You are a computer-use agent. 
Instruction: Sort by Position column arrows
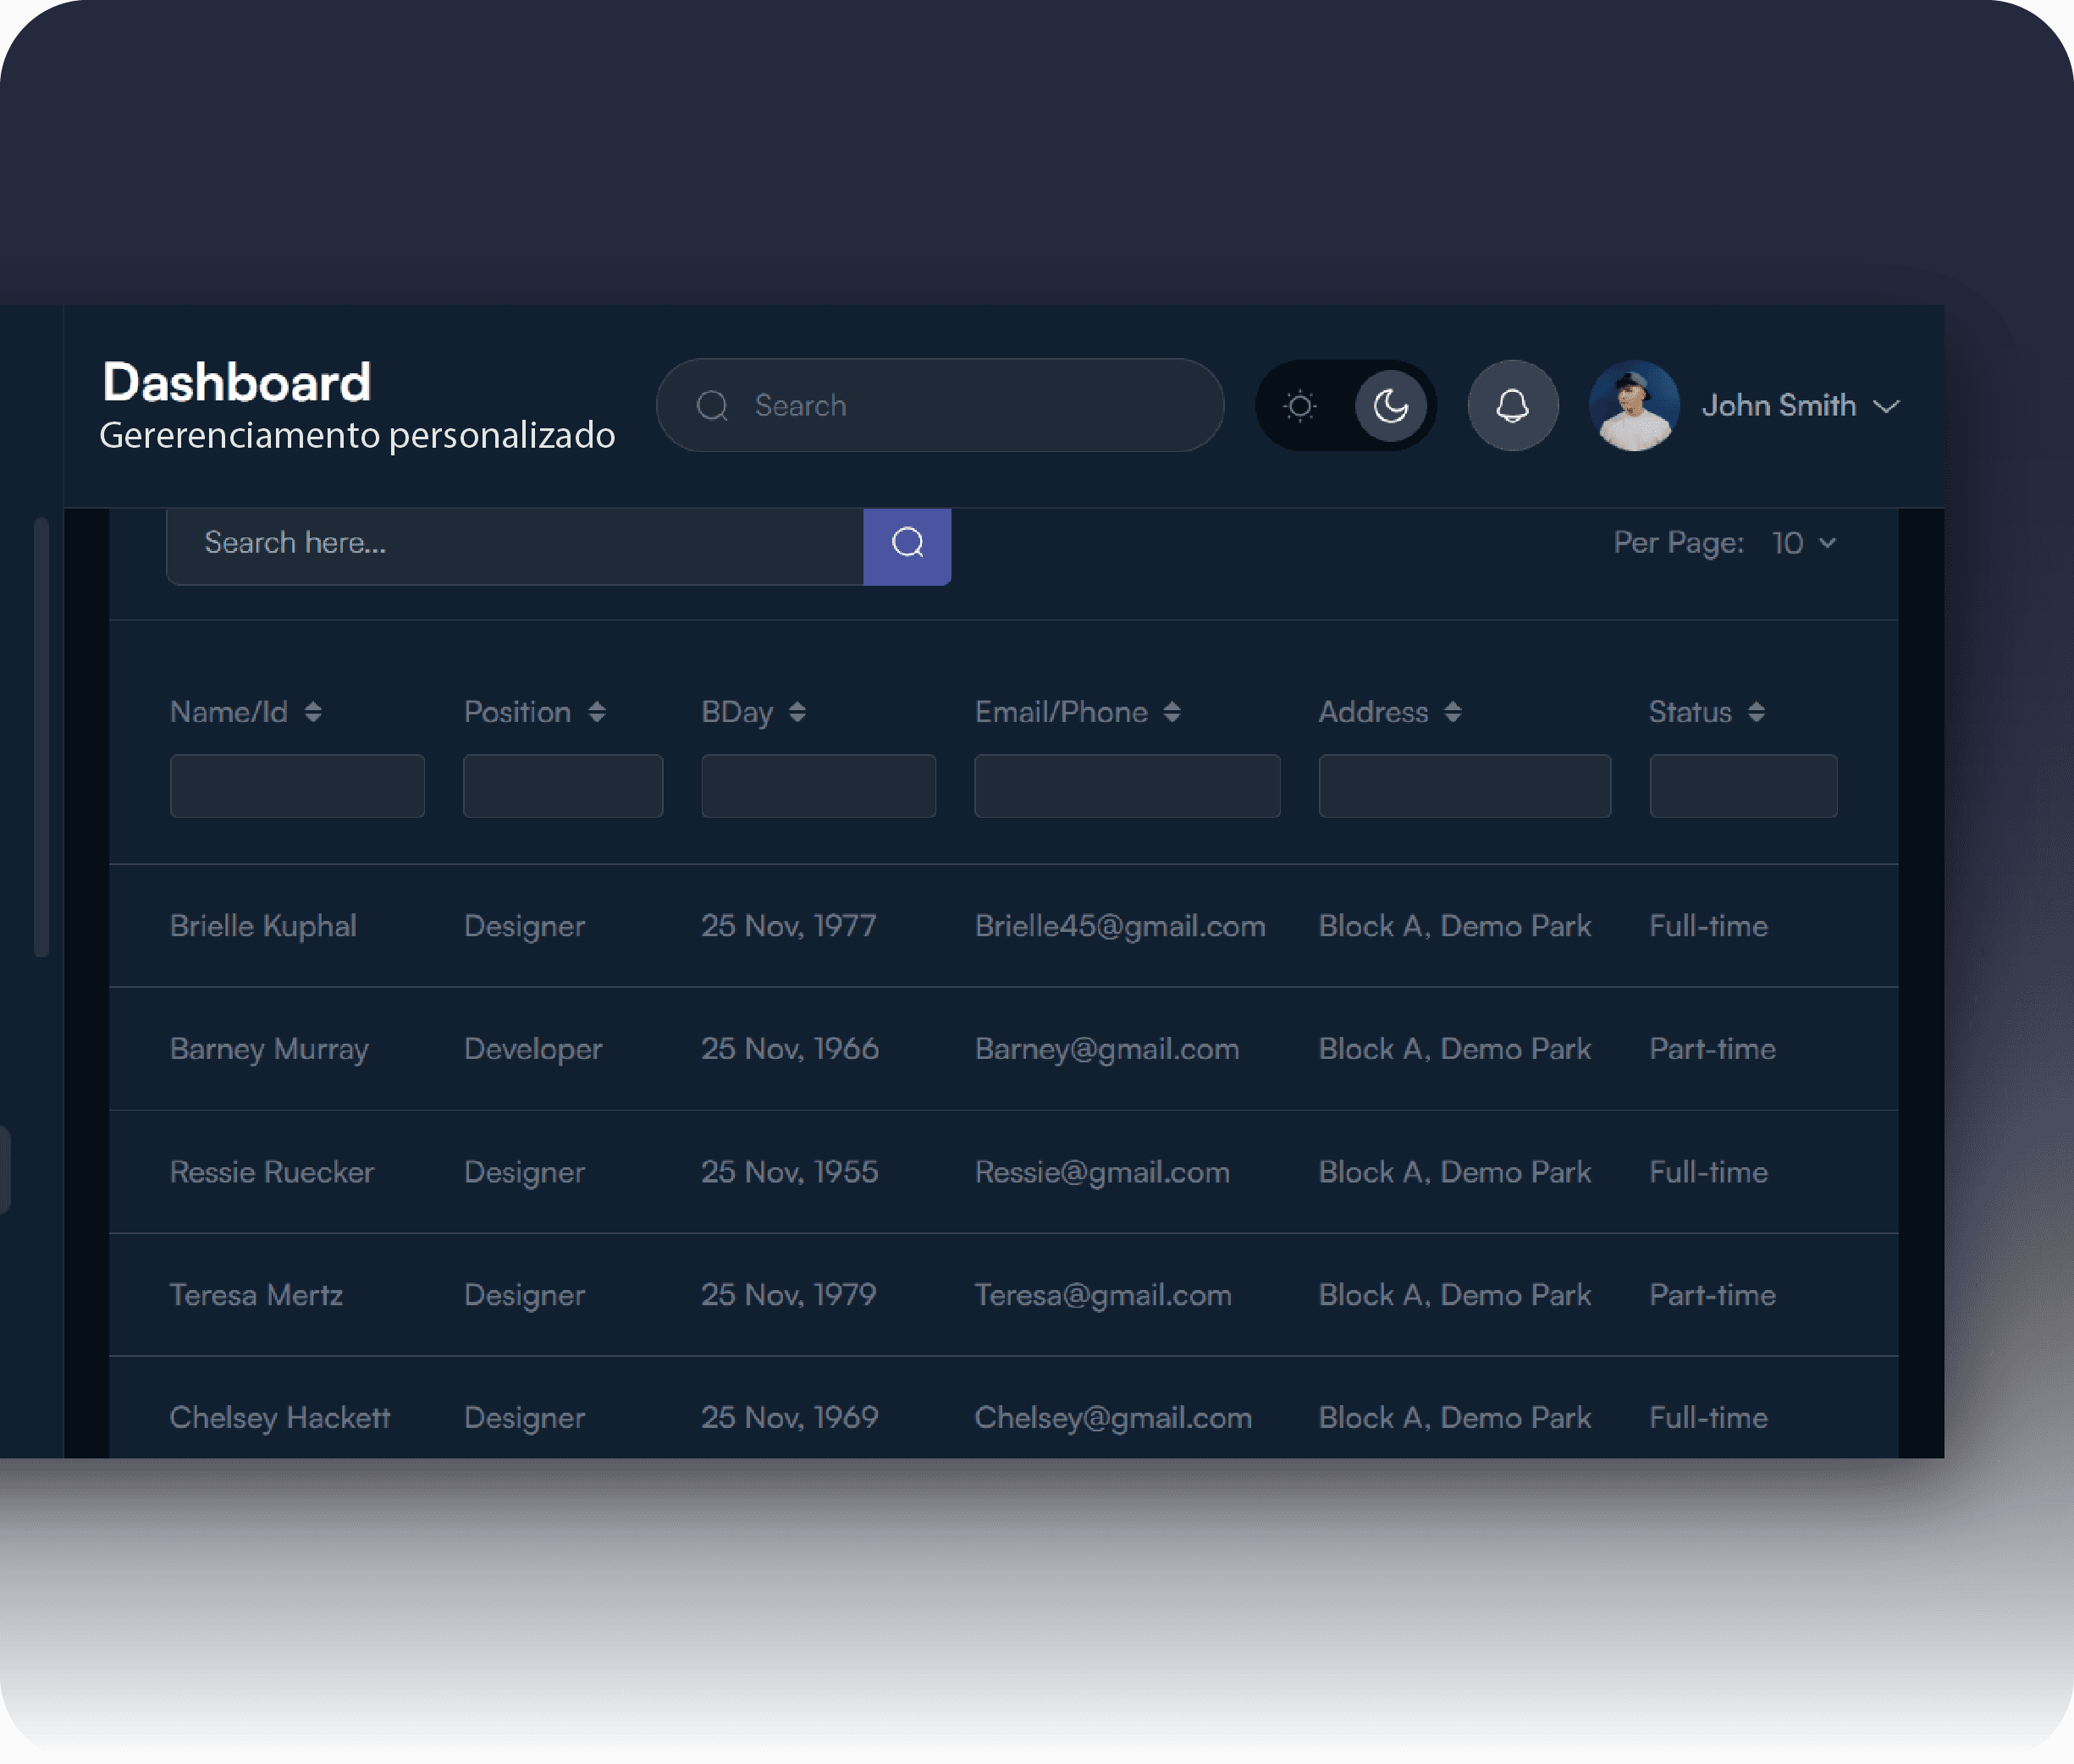tap(597, 712)
